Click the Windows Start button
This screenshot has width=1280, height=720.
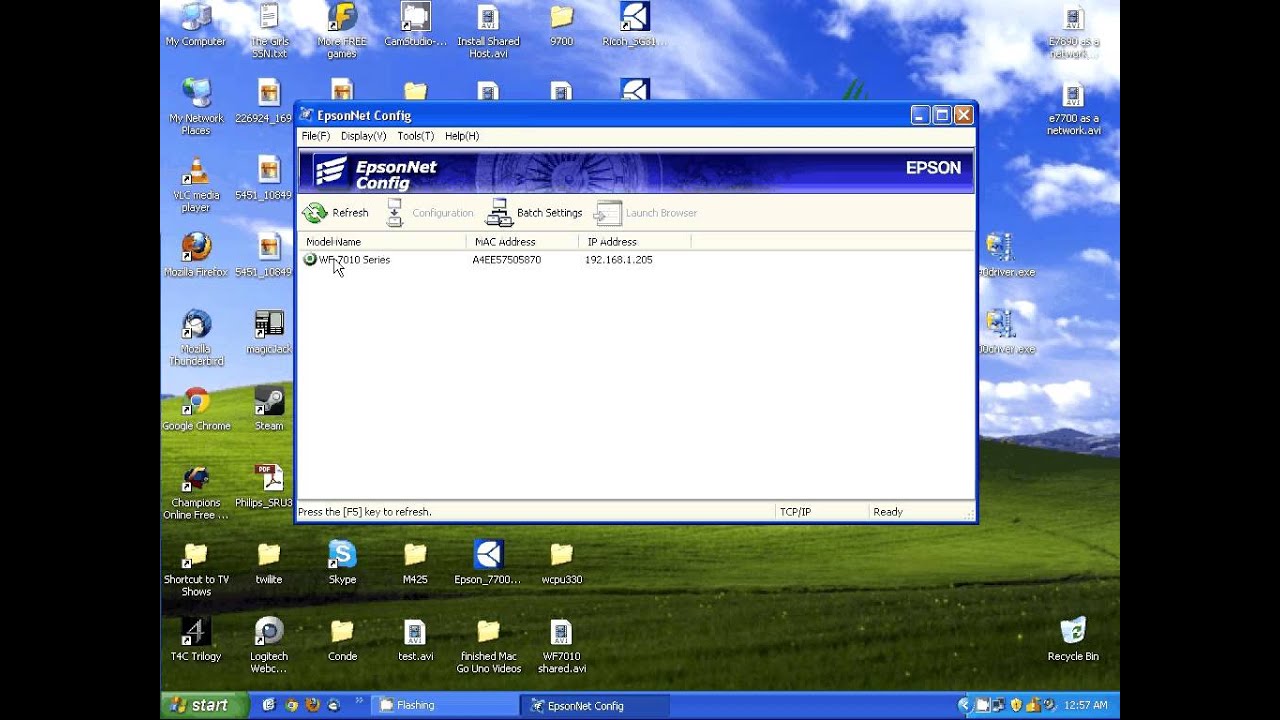point(204,705)
